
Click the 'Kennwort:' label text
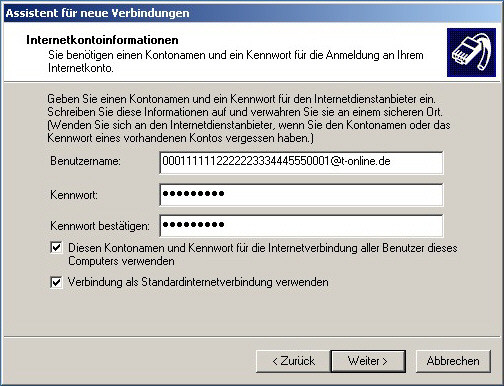74,195
